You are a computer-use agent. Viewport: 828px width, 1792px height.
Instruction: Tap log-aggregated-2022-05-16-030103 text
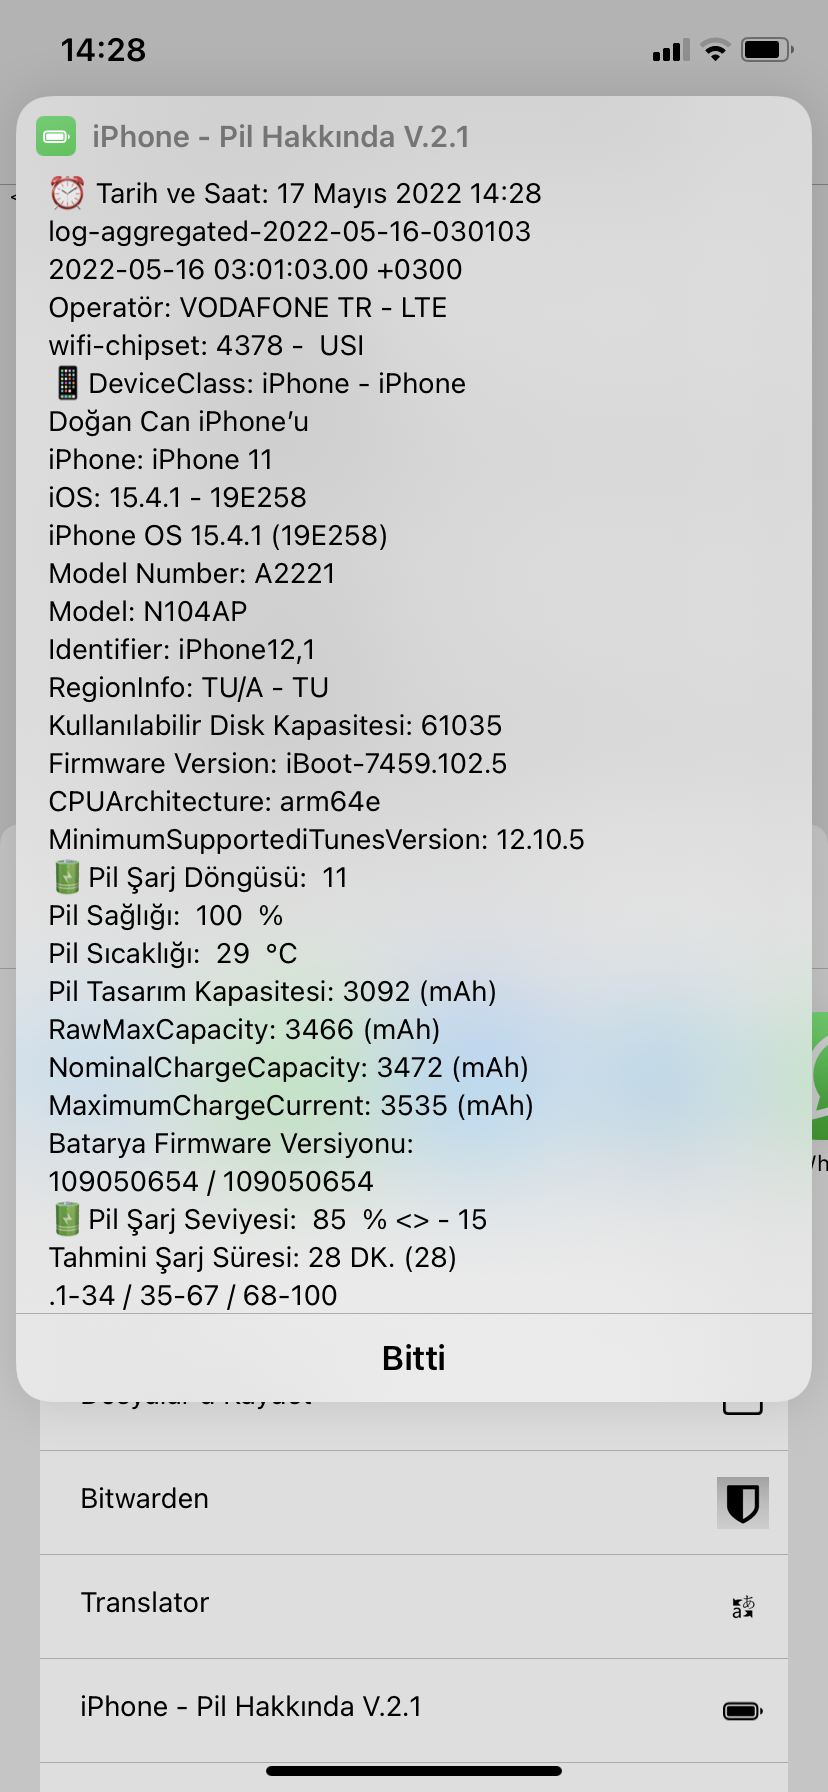click(290, 231)
